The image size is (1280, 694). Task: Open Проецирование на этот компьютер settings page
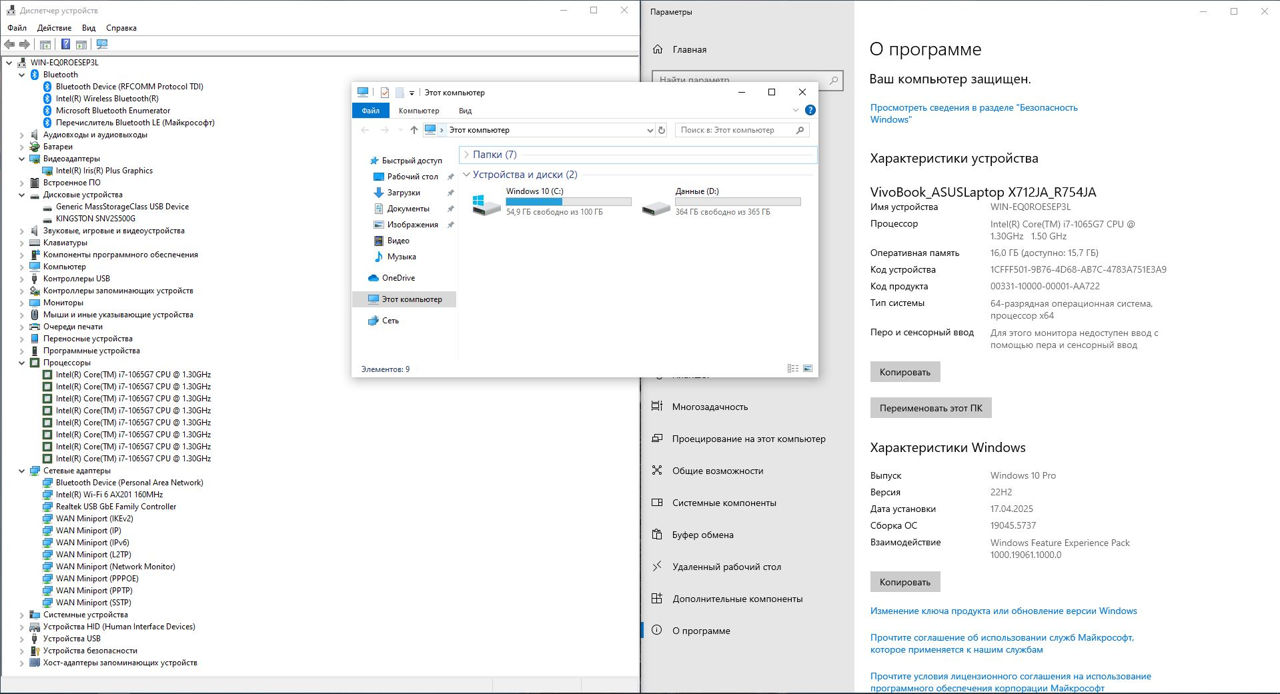(x=738, y=438)
